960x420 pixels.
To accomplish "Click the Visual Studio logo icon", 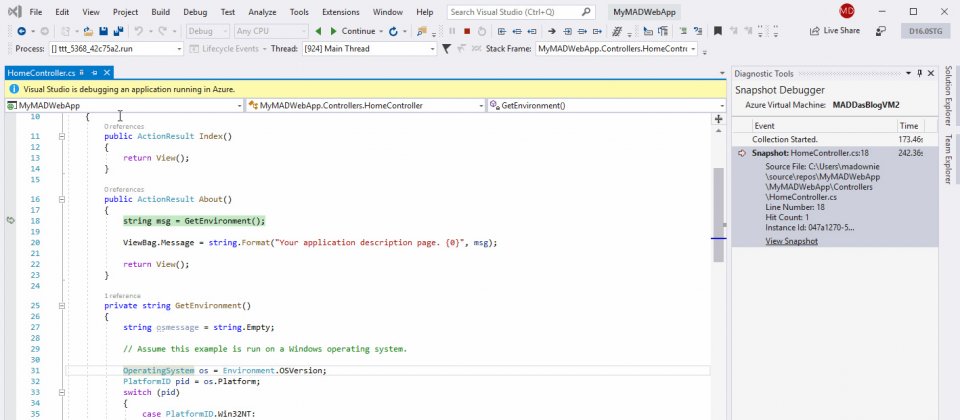I will point(13,12).
